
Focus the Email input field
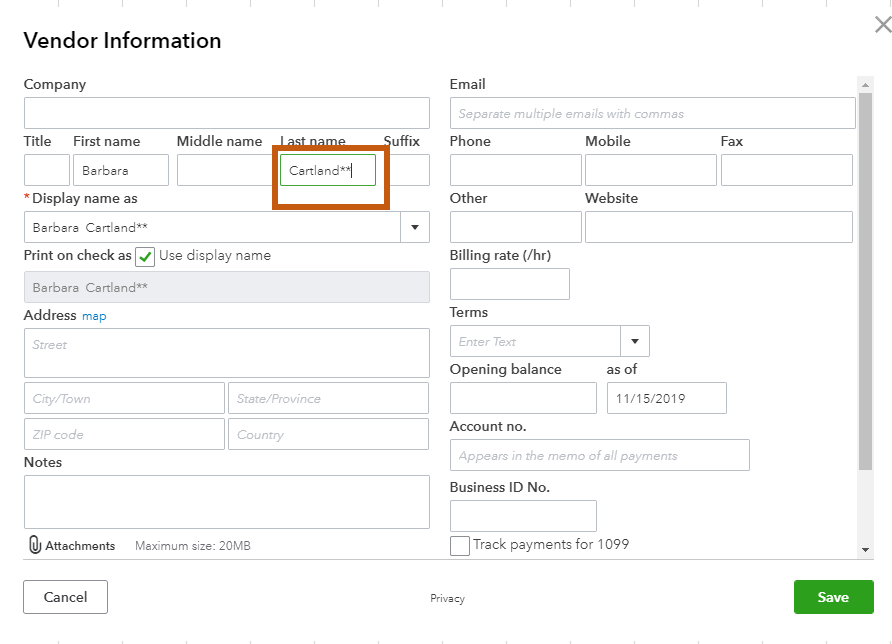click(x=652, y=113)
